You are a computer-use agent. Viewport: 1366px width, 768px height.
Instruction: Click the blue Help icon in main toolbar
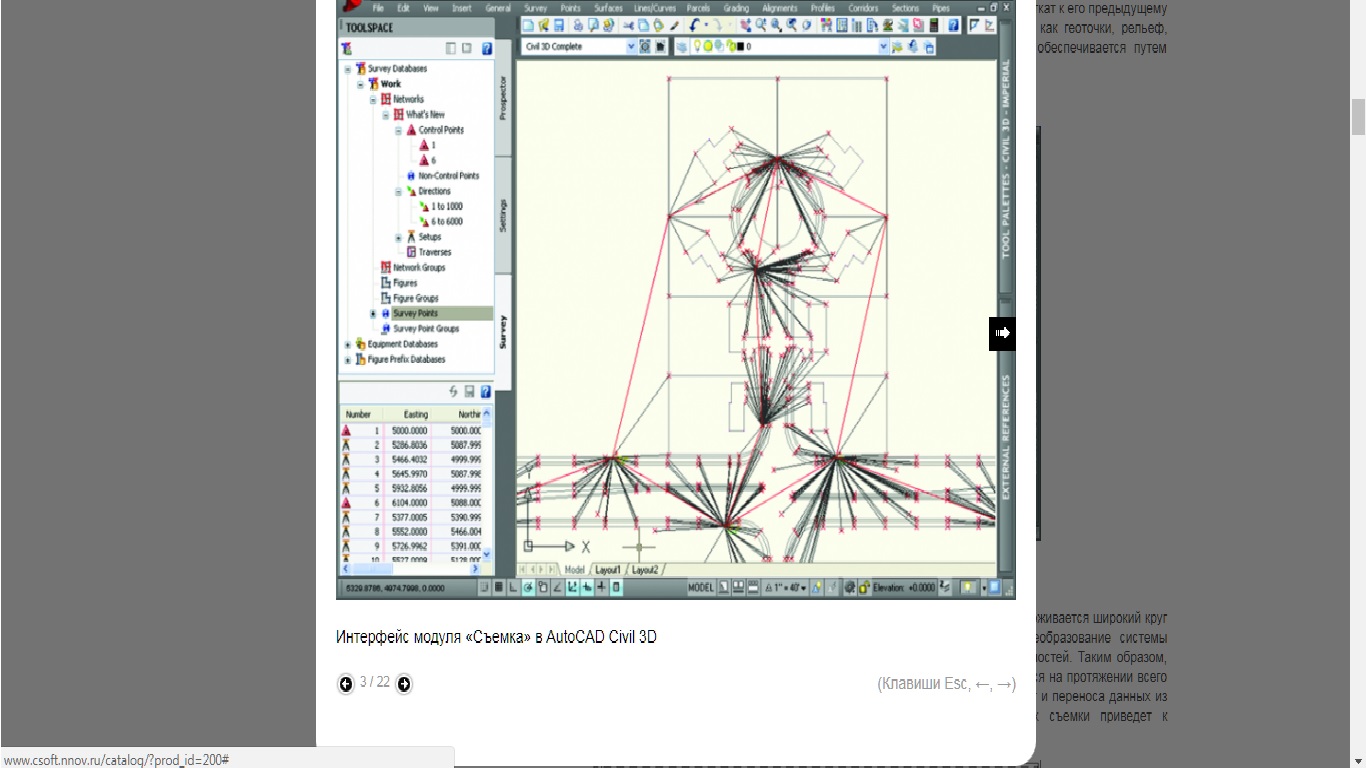953,25
